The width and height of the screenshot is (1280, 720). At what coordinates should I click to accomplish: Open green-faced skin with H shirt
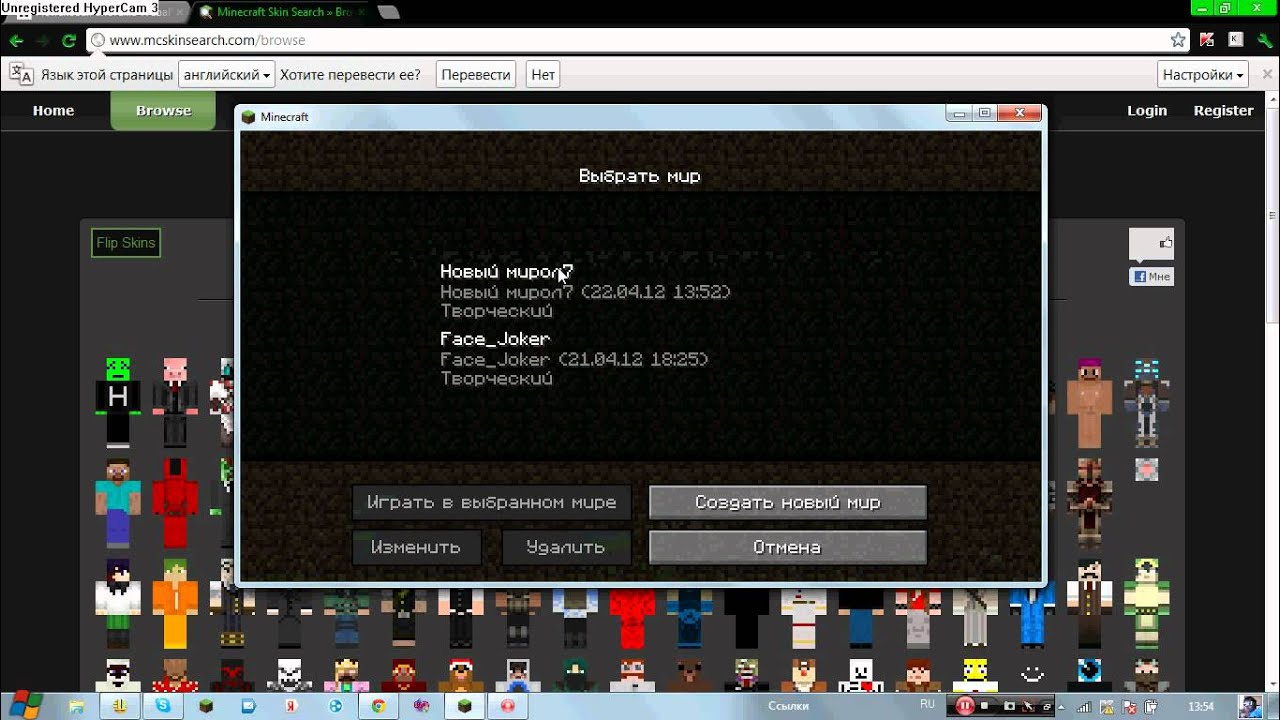[118, 402]
